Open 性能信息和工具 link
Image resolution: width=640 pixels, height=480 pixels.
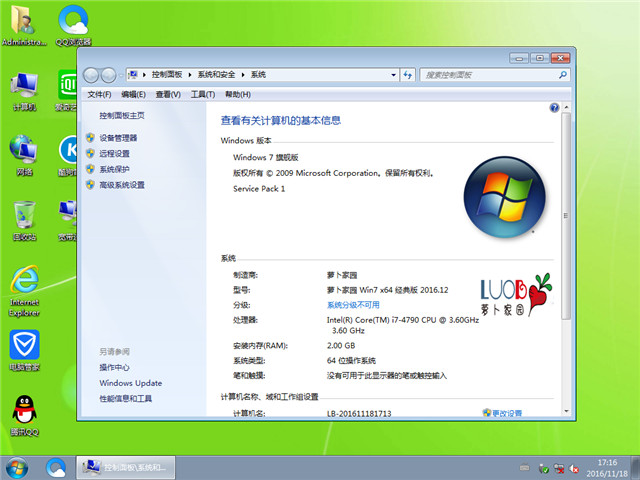pos(126,398)
